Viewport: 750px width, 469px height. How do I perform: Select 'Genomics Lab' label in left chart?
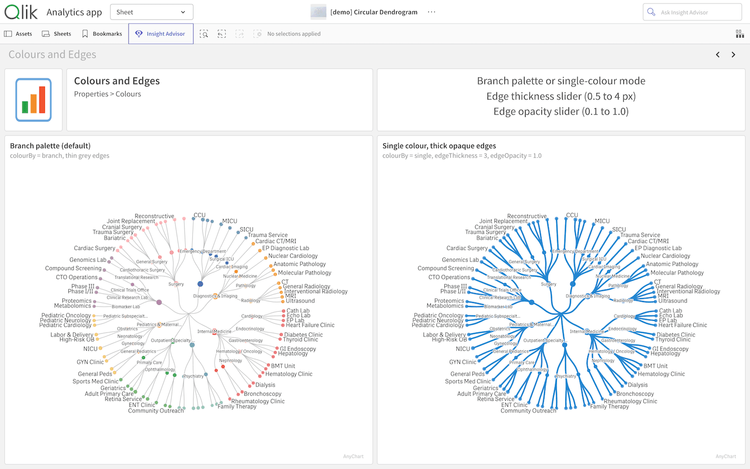pos(88,260)
